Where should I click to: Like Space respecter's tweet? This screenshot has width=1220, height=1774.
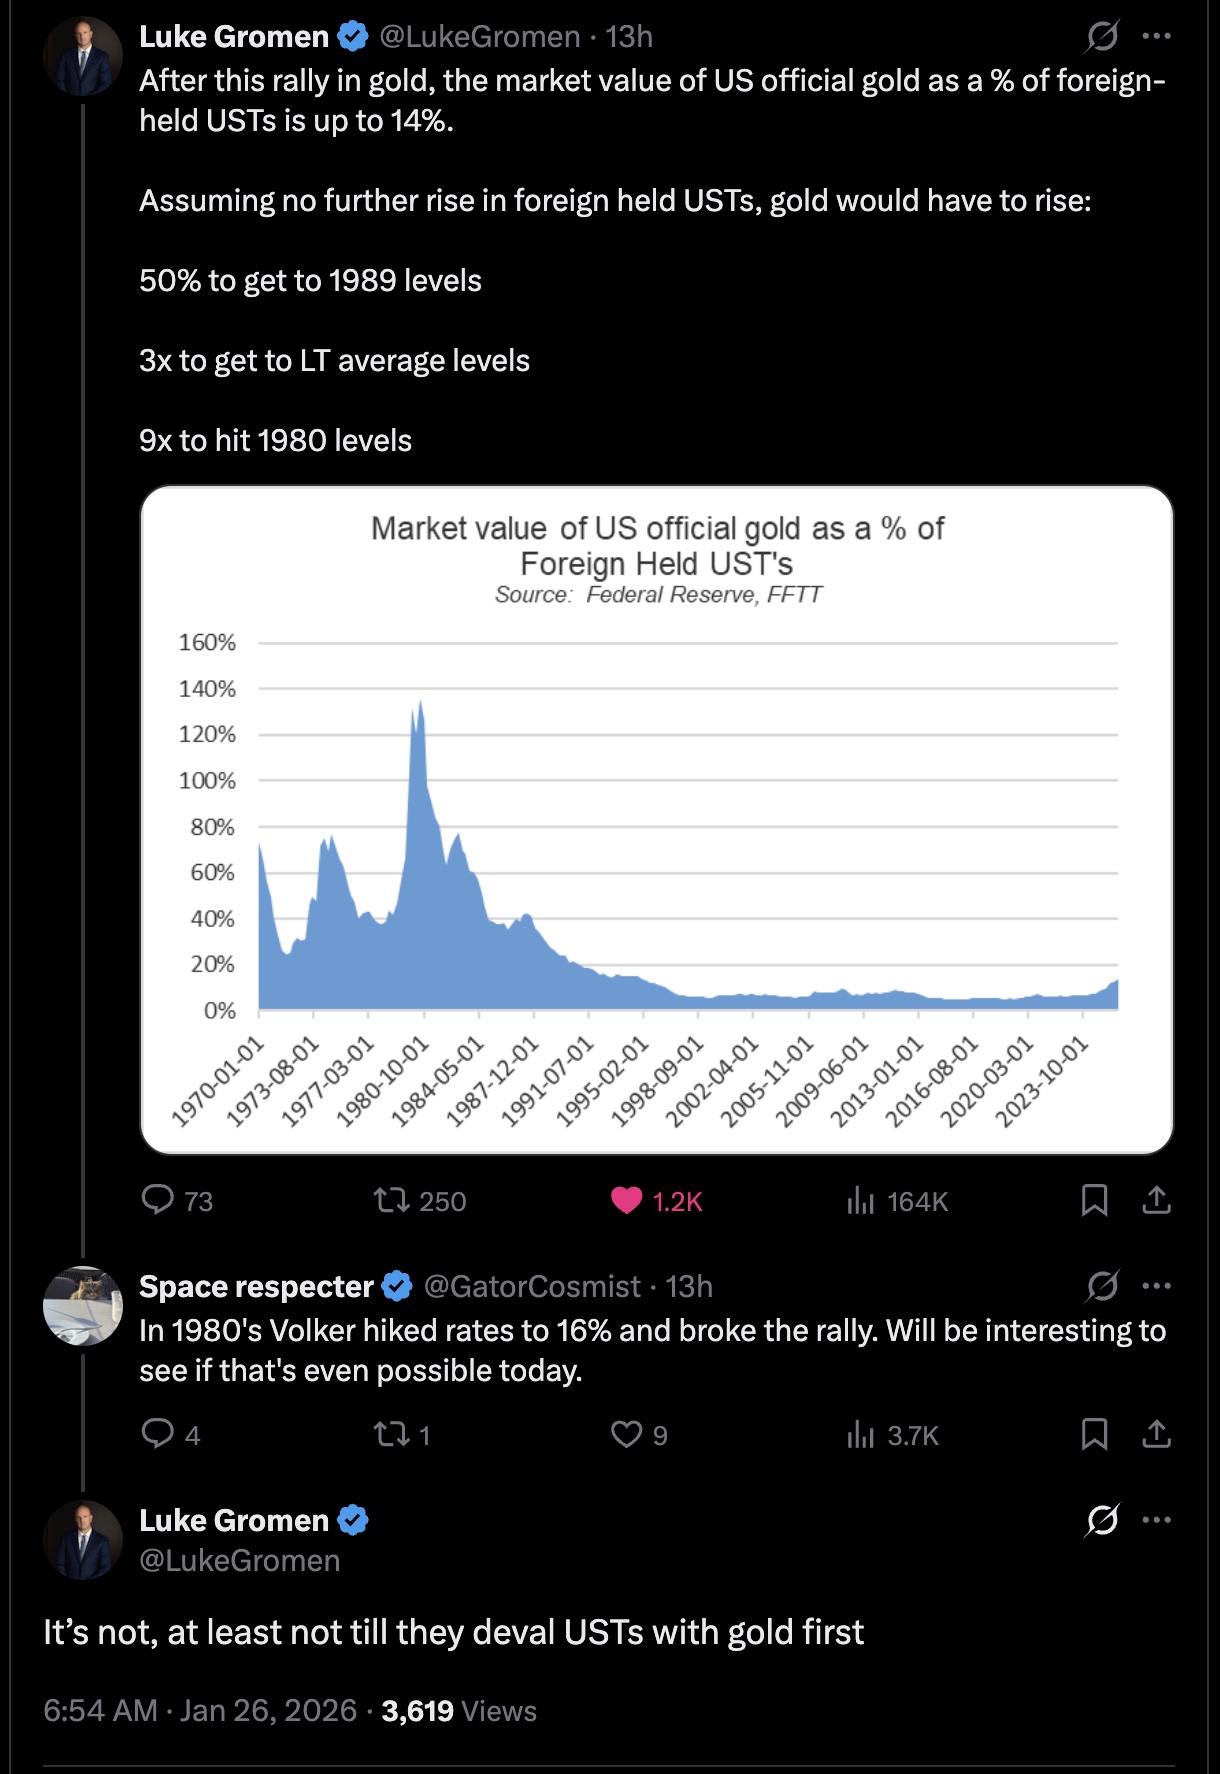coord(627,1435)
